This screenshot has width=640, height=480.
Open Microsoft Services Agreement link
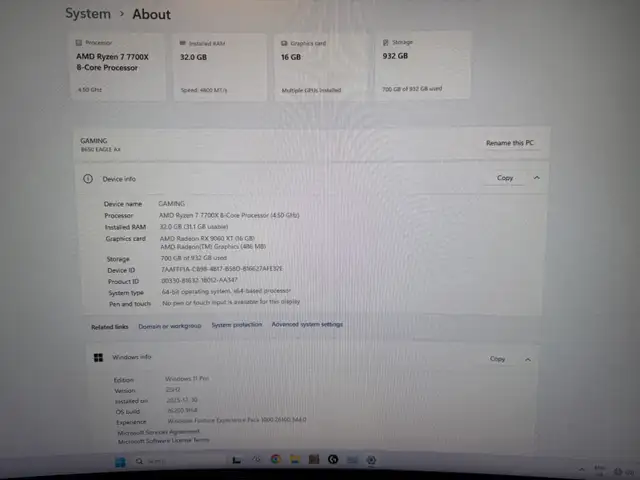point(158,432)
